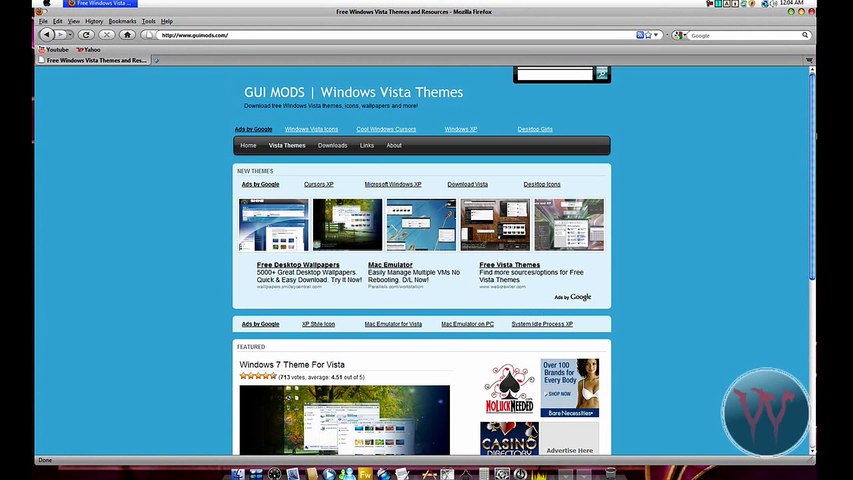Open the Tools menu
This screenshot has height=480, width=853.
point(149,21)
